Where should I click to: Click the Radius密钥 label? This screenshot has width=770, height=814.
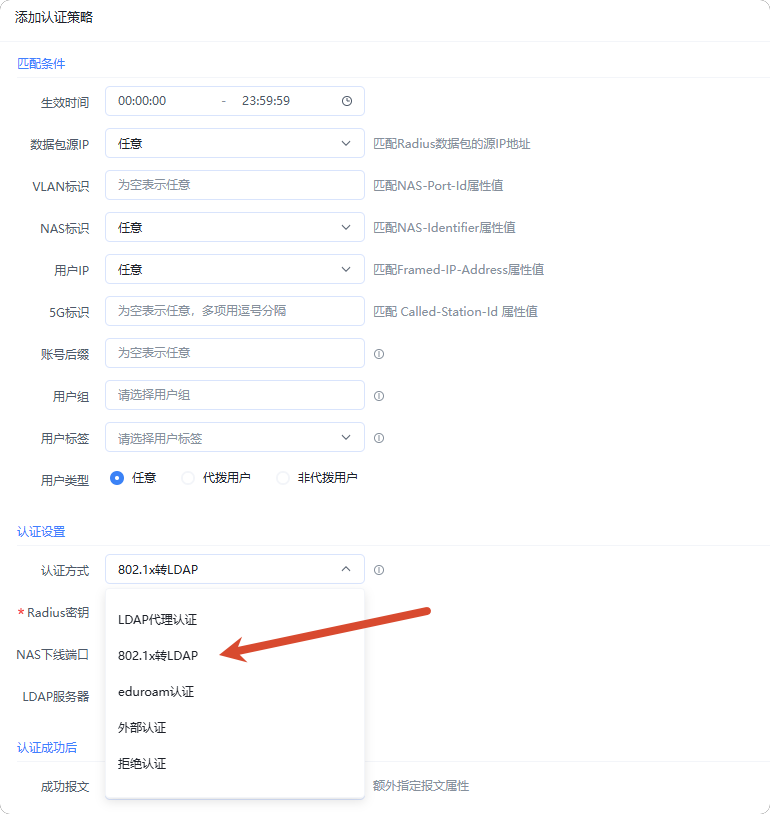(x=58, y=613)
